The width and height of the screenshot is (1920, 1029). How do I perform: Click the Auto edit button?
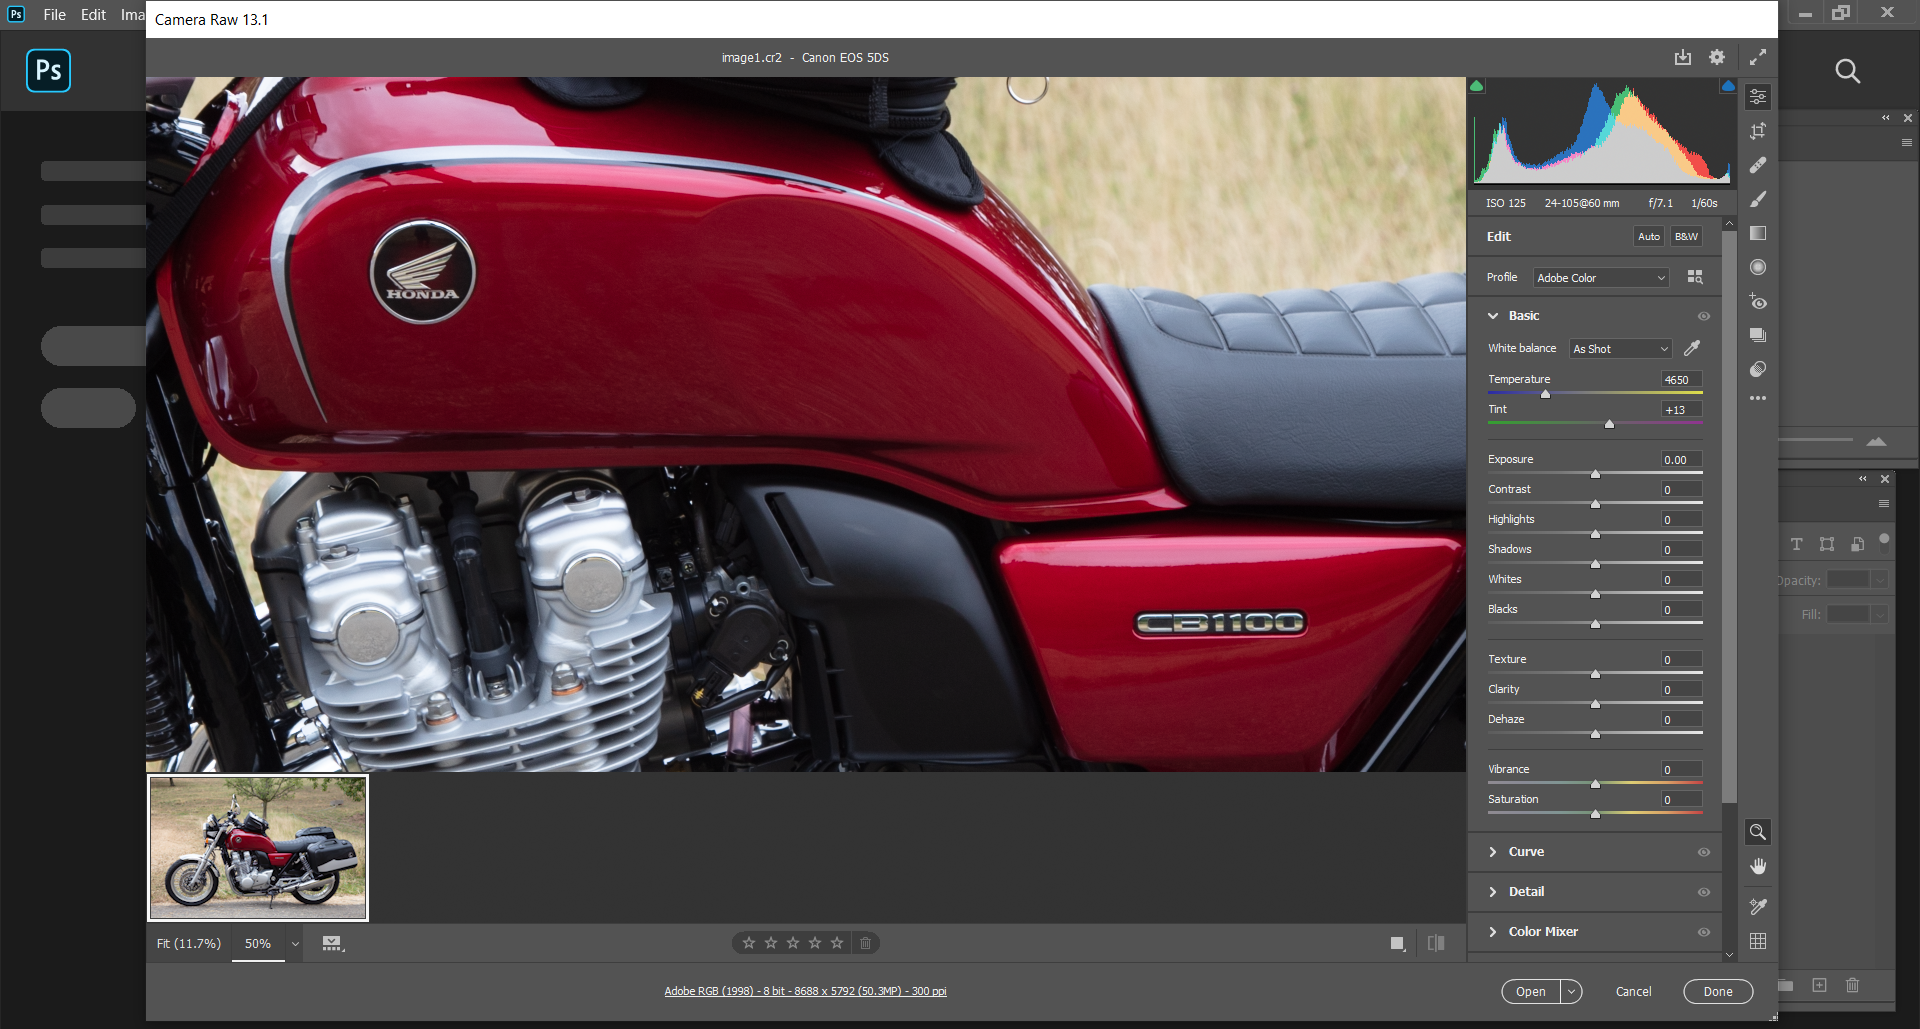1649,237
